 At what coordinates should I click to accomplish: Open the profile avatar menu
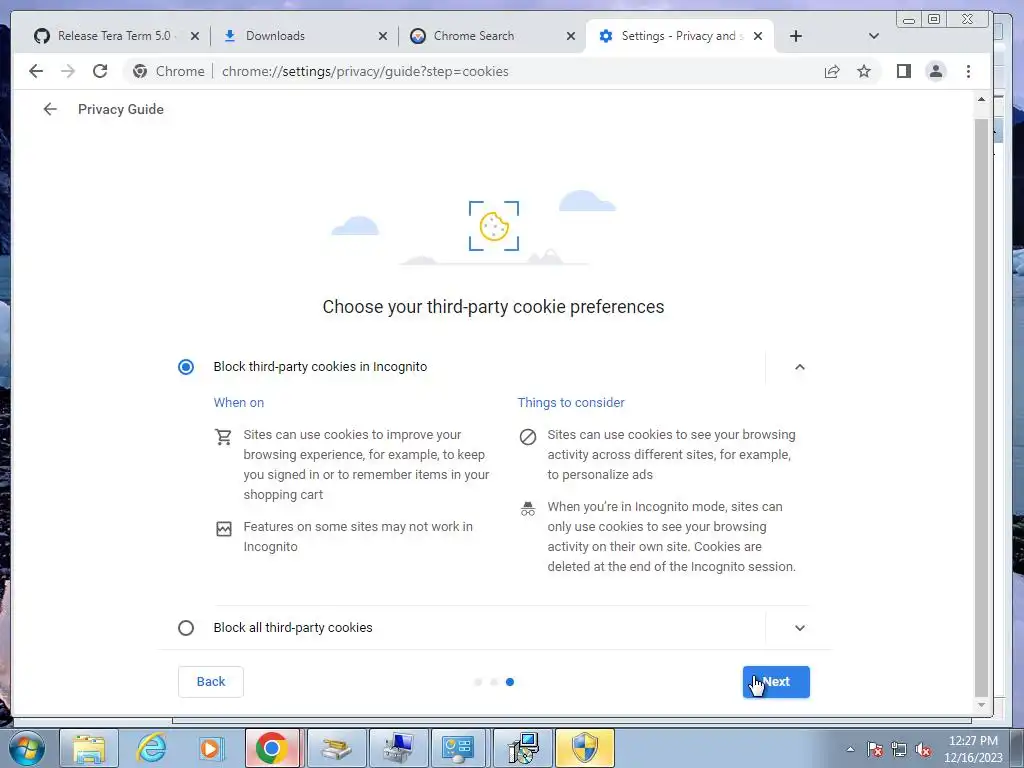[x=936, y=71]
